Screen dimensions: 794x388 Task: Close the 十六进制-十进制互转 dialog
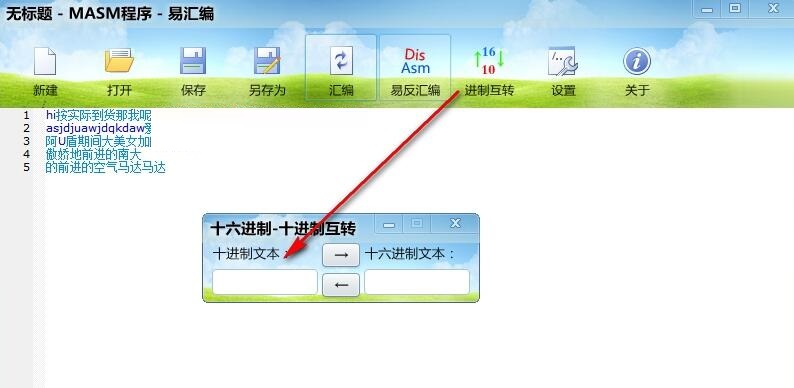[455, 223]
